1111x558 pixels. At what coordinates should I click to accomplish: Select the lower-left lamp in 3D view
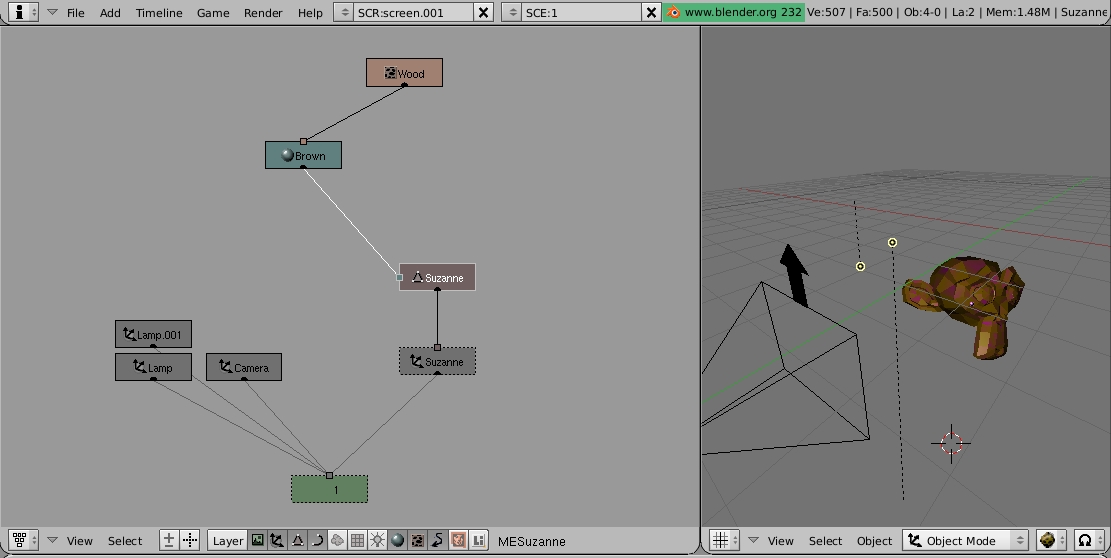click(x=860, y=266)
